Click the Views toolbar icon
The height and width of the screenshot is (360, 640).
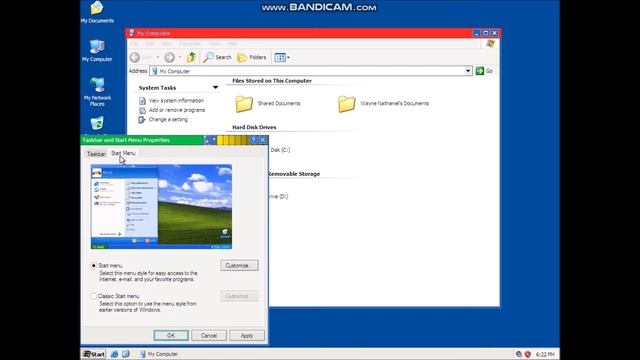point(280,58)
